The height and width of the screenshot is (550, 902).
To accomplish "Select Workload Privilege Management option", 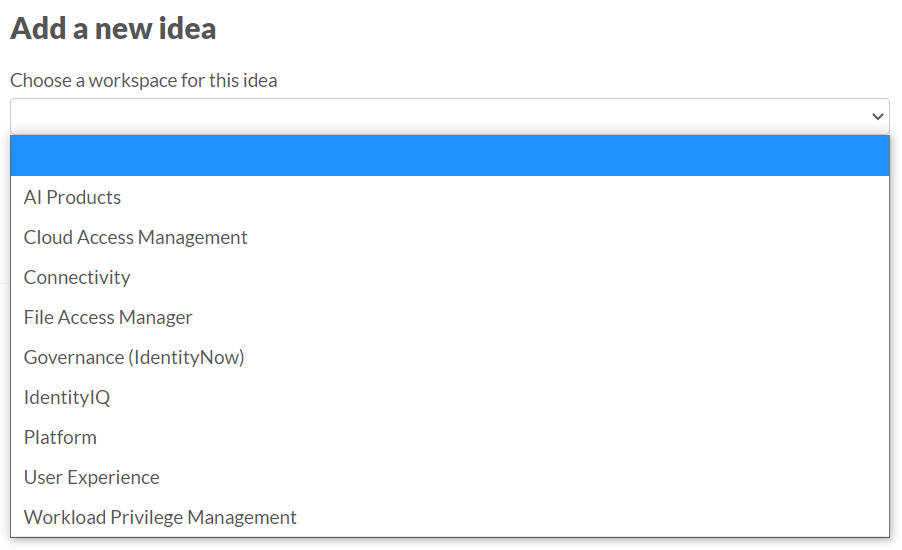I will tap(160, 517).
